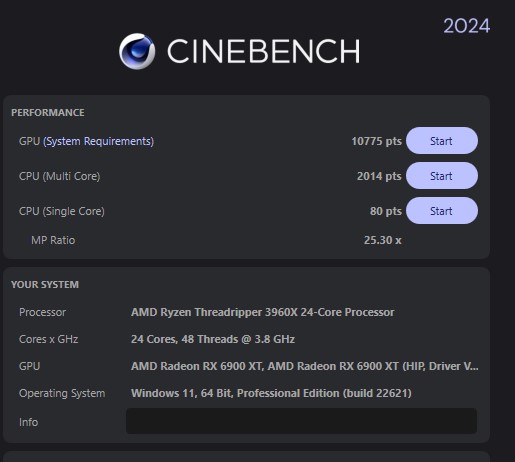Click the MP Ratio label
515x462 pixels.
53,240
